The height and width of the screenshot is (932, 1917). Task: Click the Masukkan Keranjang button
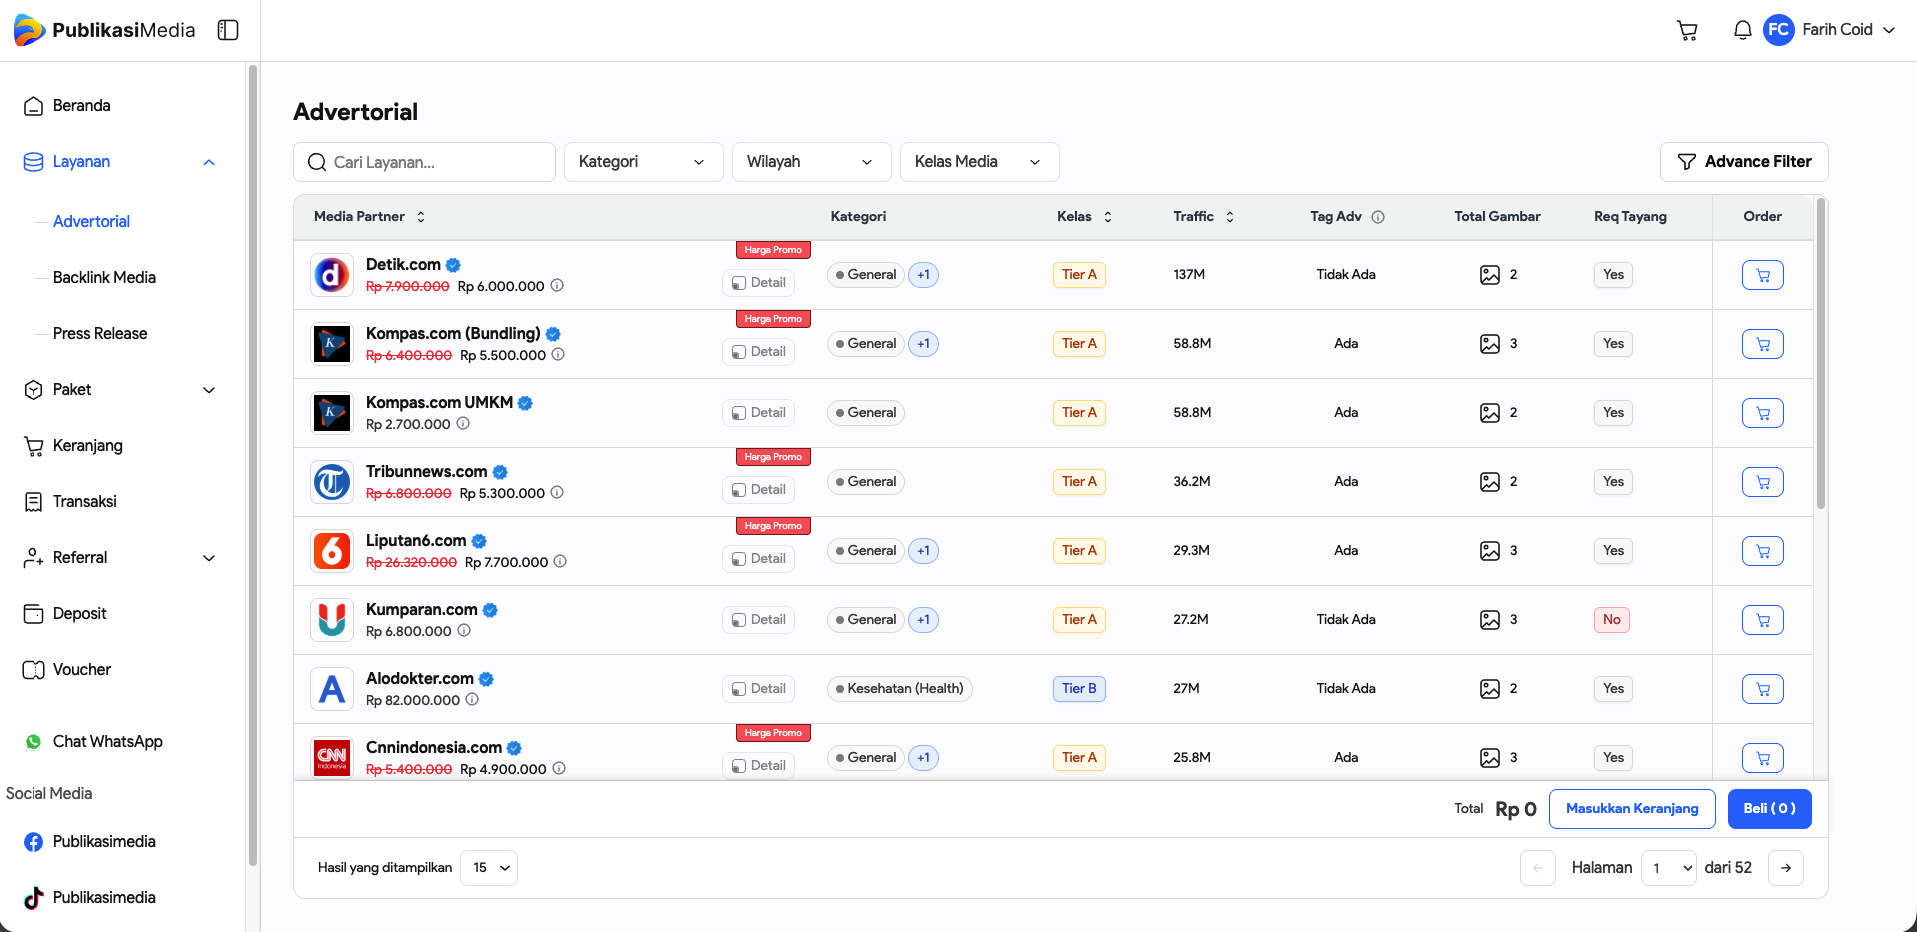coord(1632,809)
